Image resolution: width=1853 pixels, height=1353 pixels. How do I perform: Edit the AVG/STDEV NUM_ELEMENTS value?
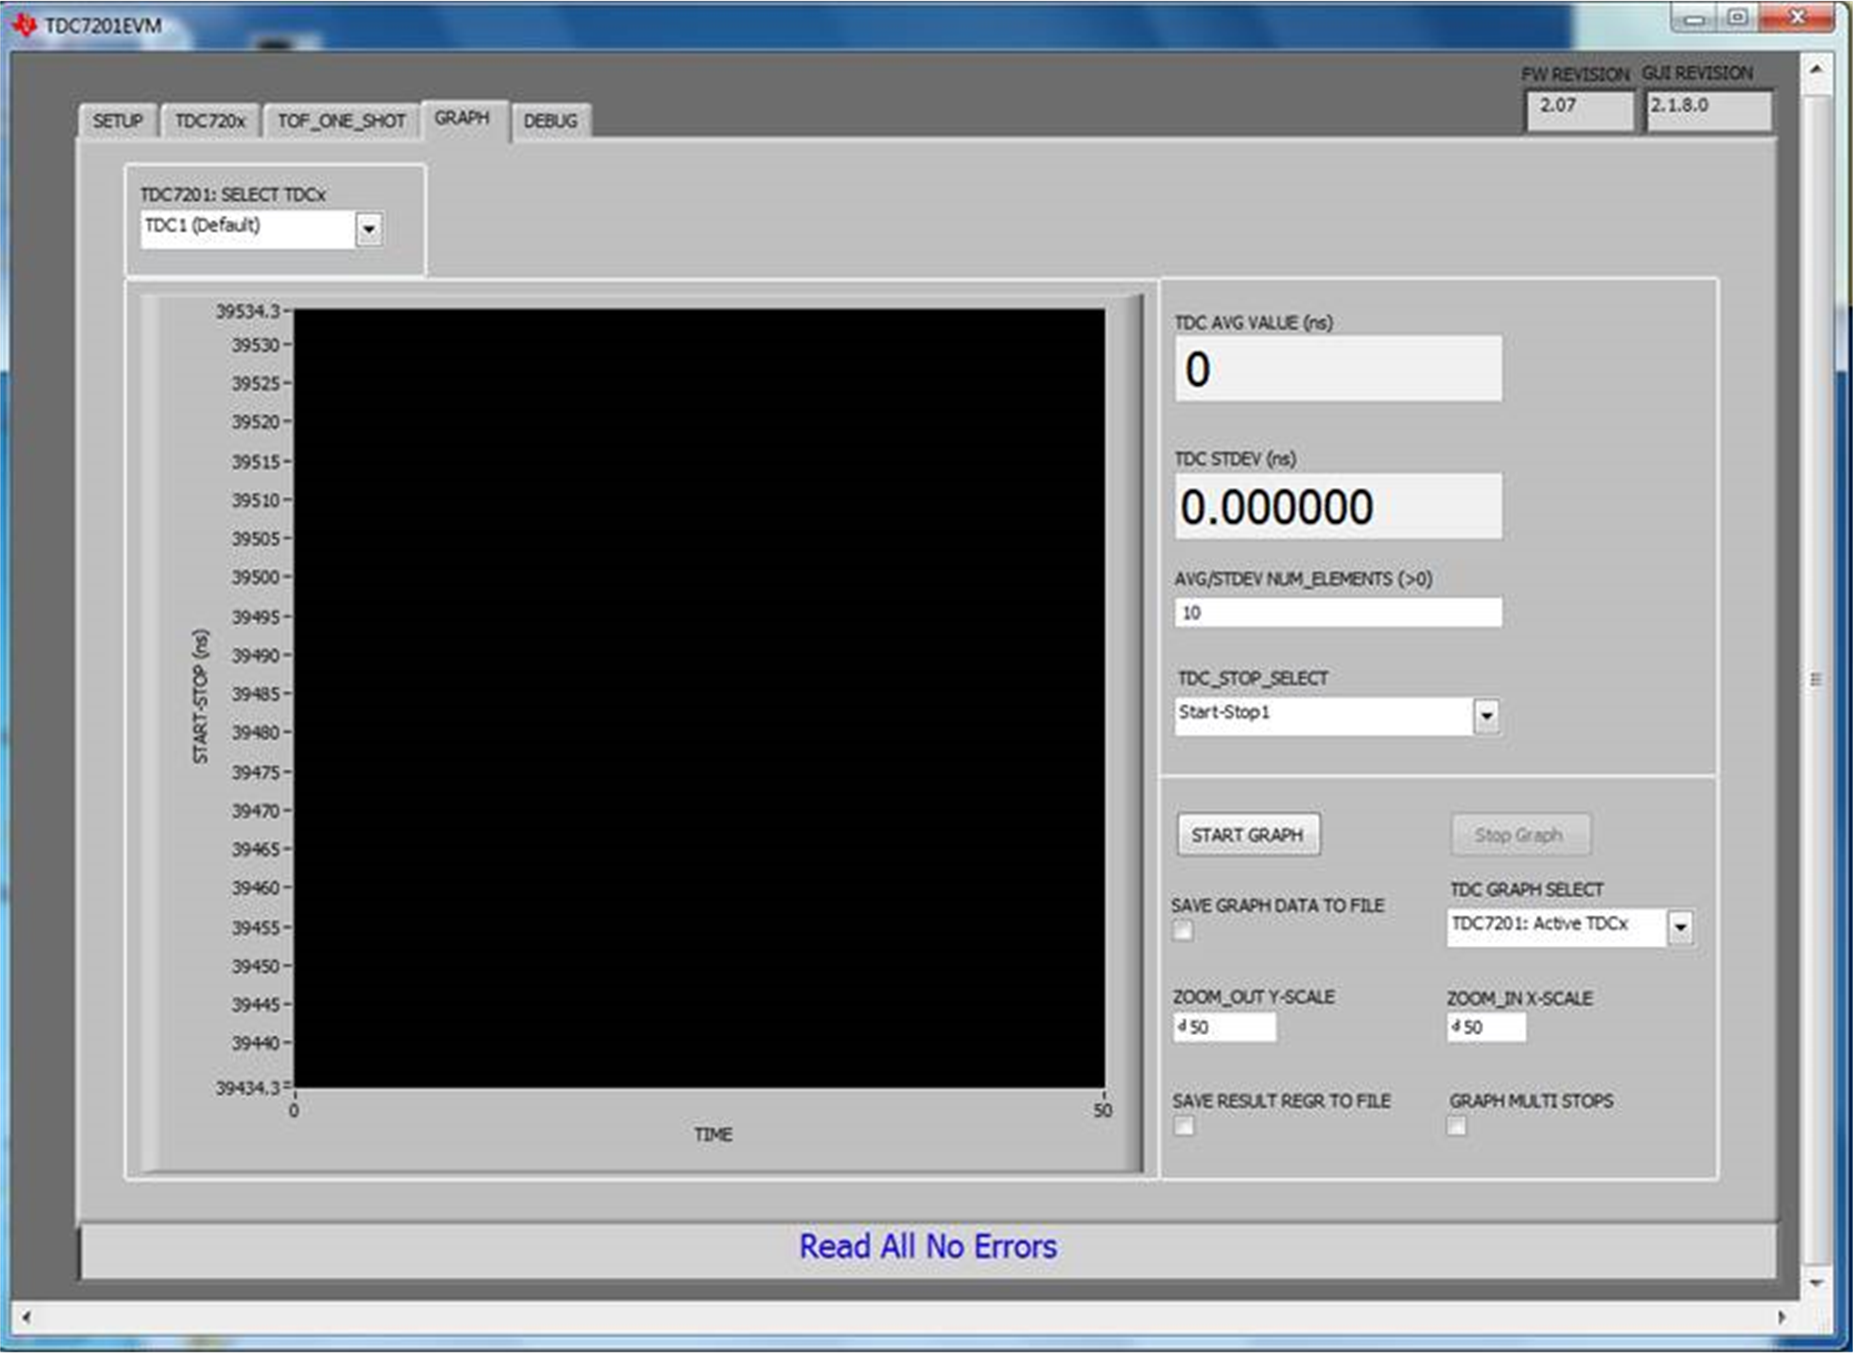coord(1336,611)
